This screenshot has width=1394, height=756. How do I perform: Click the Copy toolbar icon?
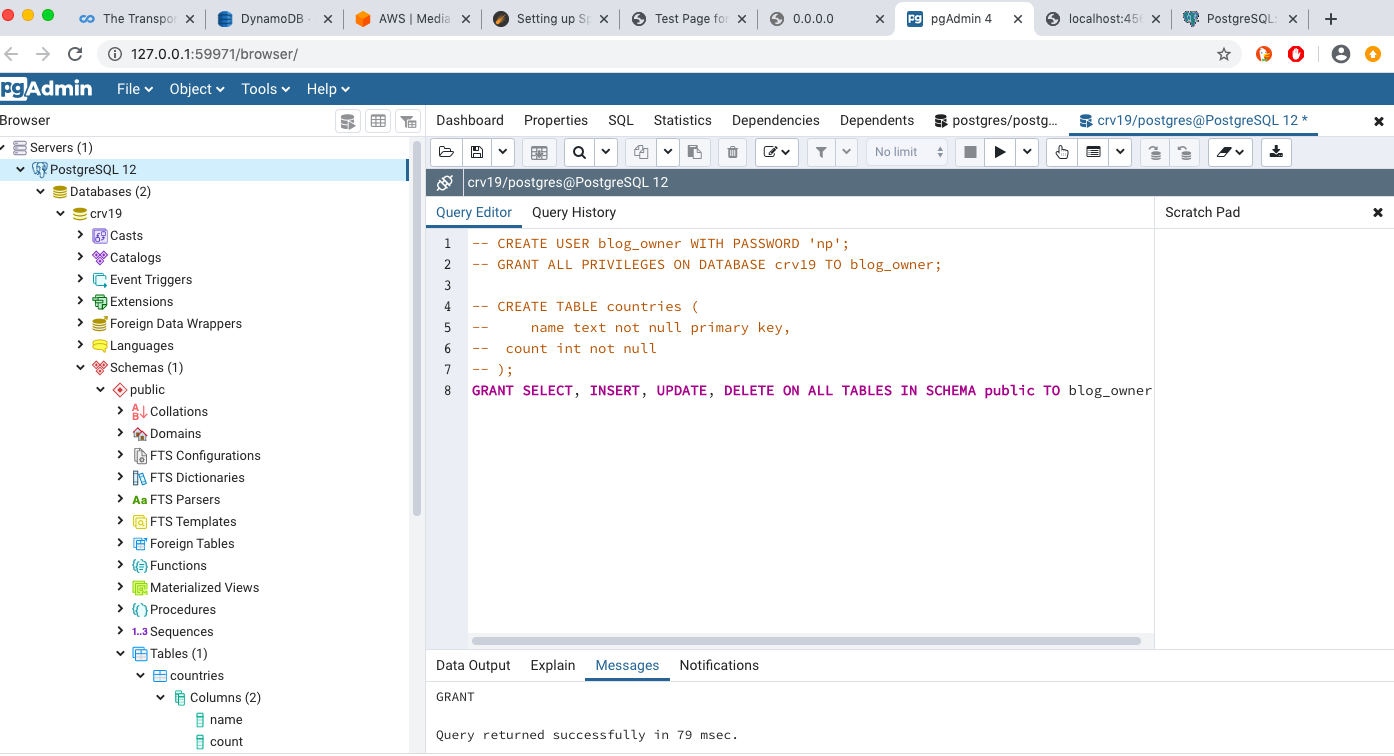point(641,152)
